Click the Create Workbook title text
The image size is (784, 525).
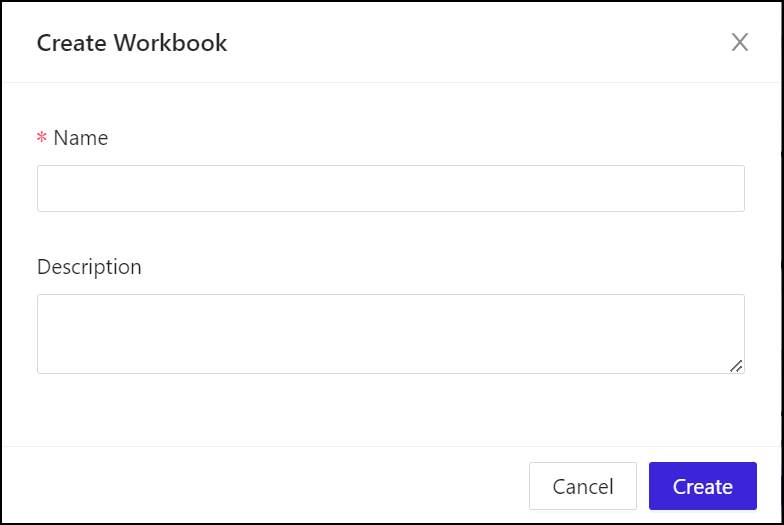(132, 43)
